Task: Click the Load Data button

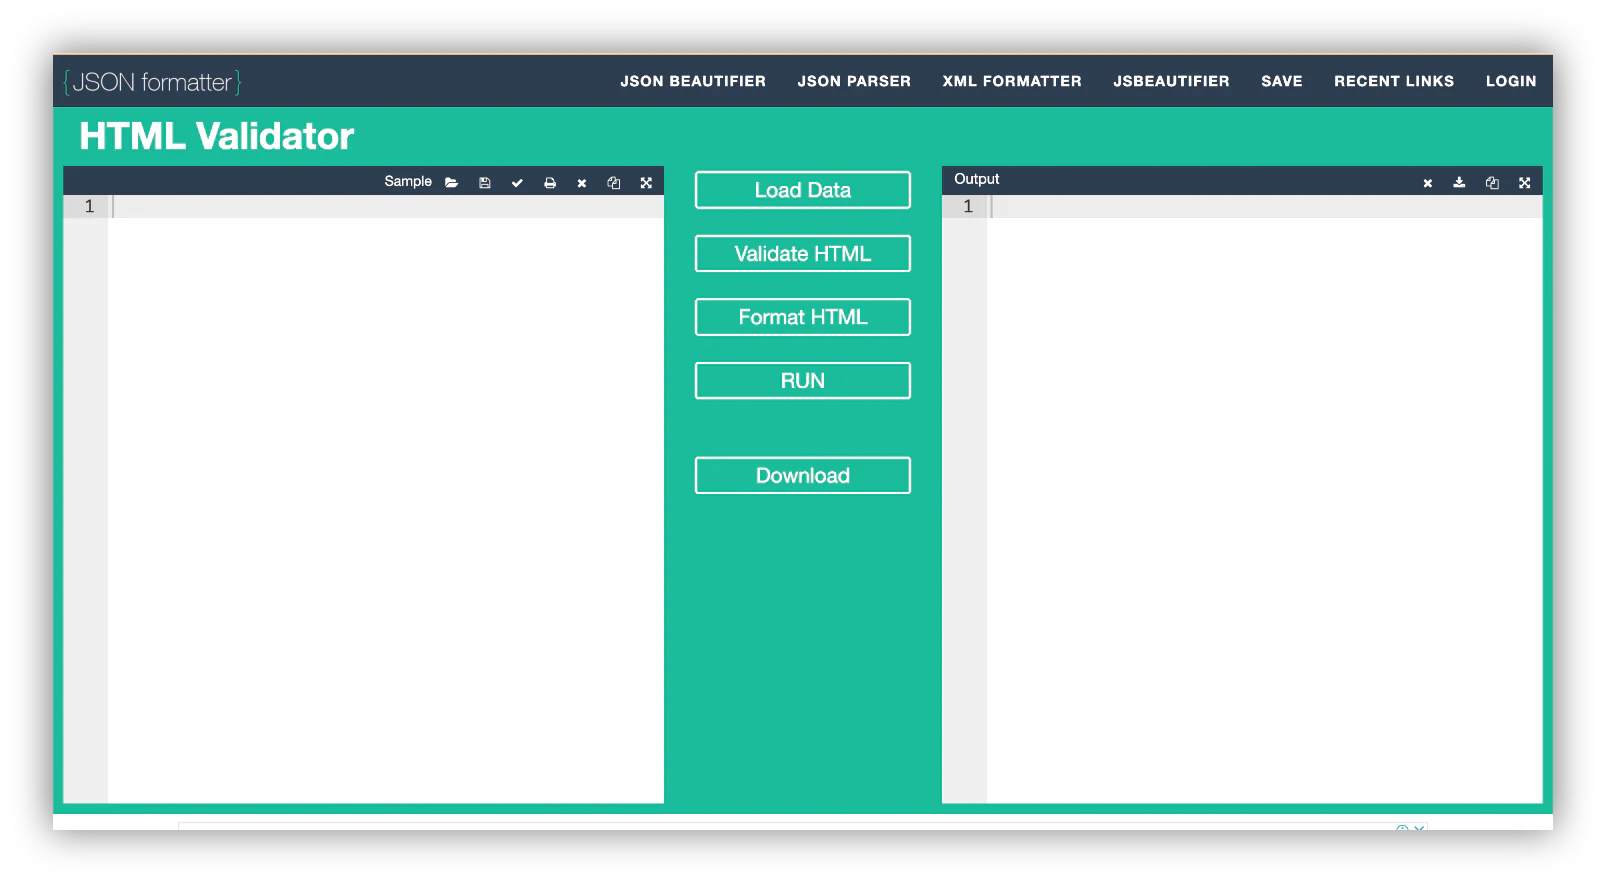Action: pos(803,190)
